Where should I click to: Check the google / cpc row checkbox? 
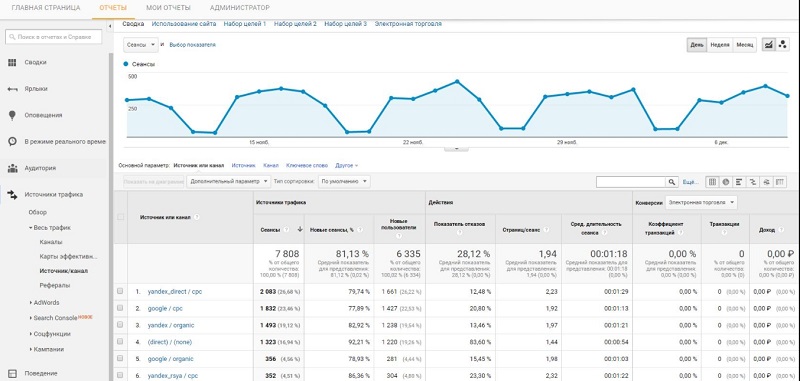(120, 308)
